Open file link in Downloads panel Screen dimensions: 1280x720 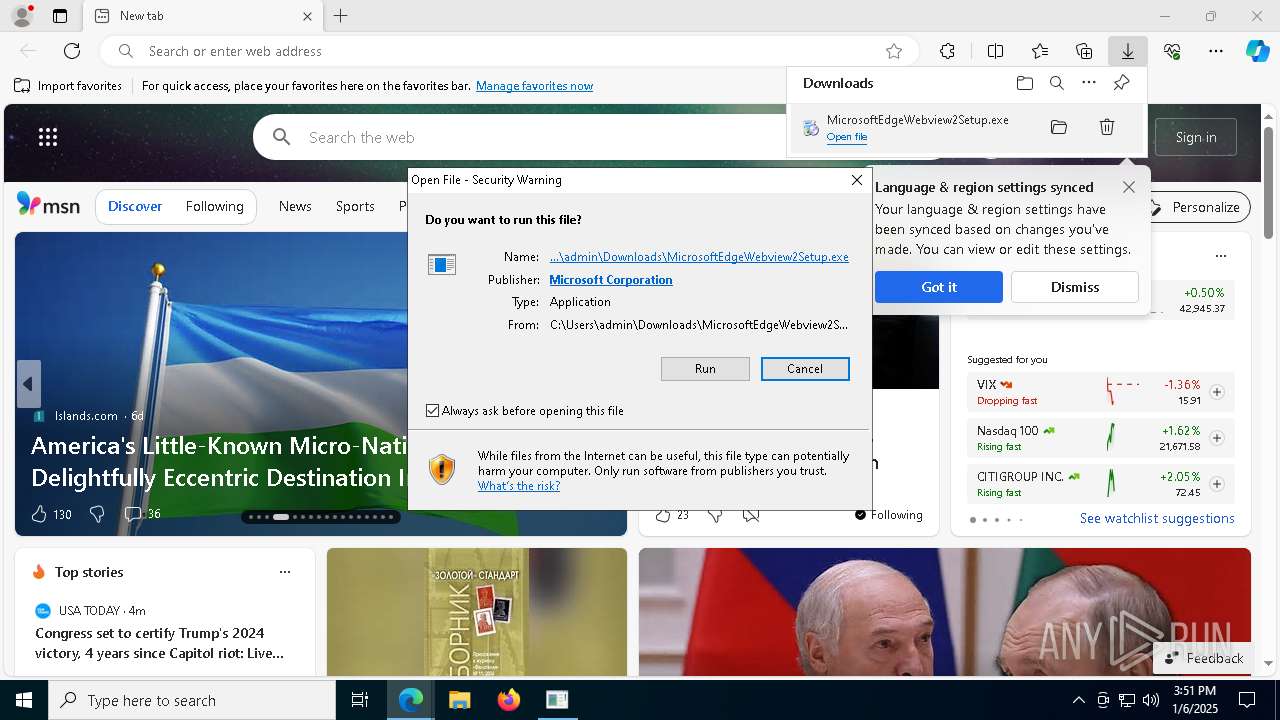pyautogui.click(x=846, y=137)
